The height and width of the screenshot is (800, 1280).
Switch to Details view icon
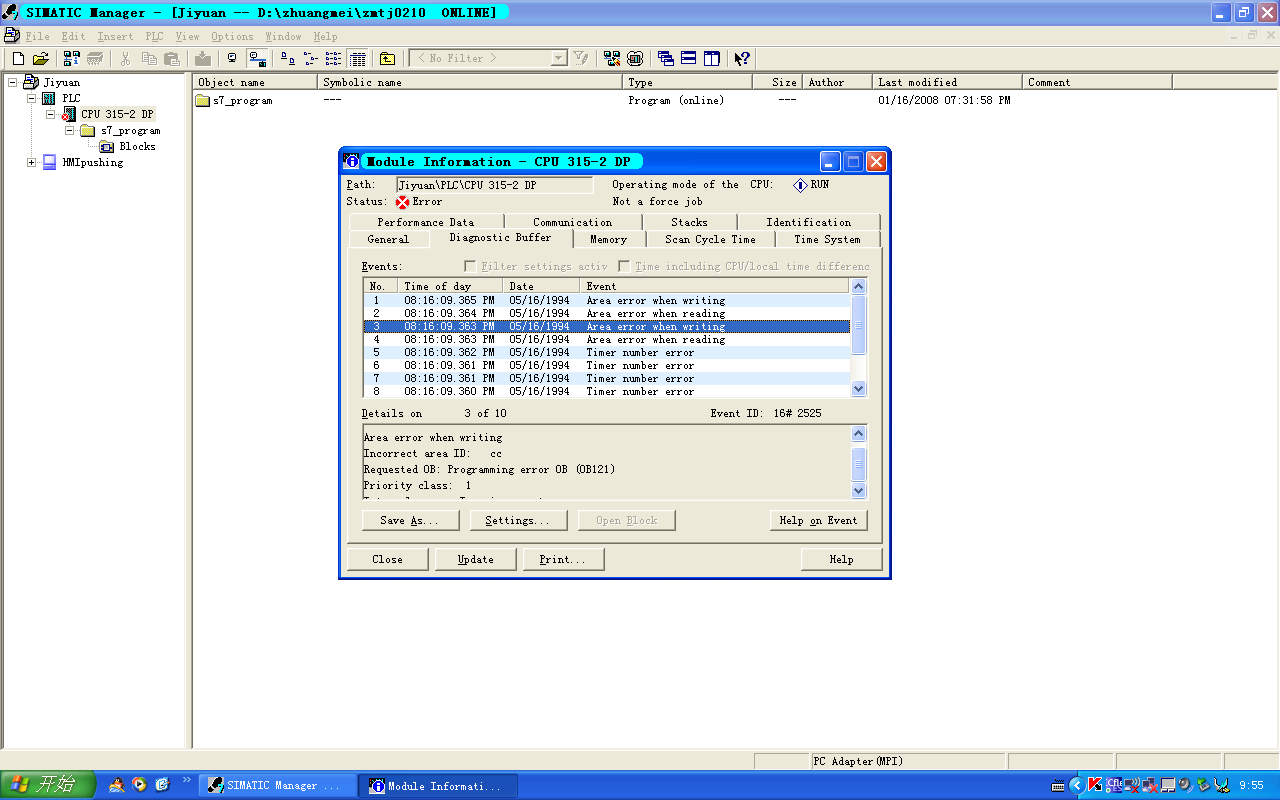point(358,59)
